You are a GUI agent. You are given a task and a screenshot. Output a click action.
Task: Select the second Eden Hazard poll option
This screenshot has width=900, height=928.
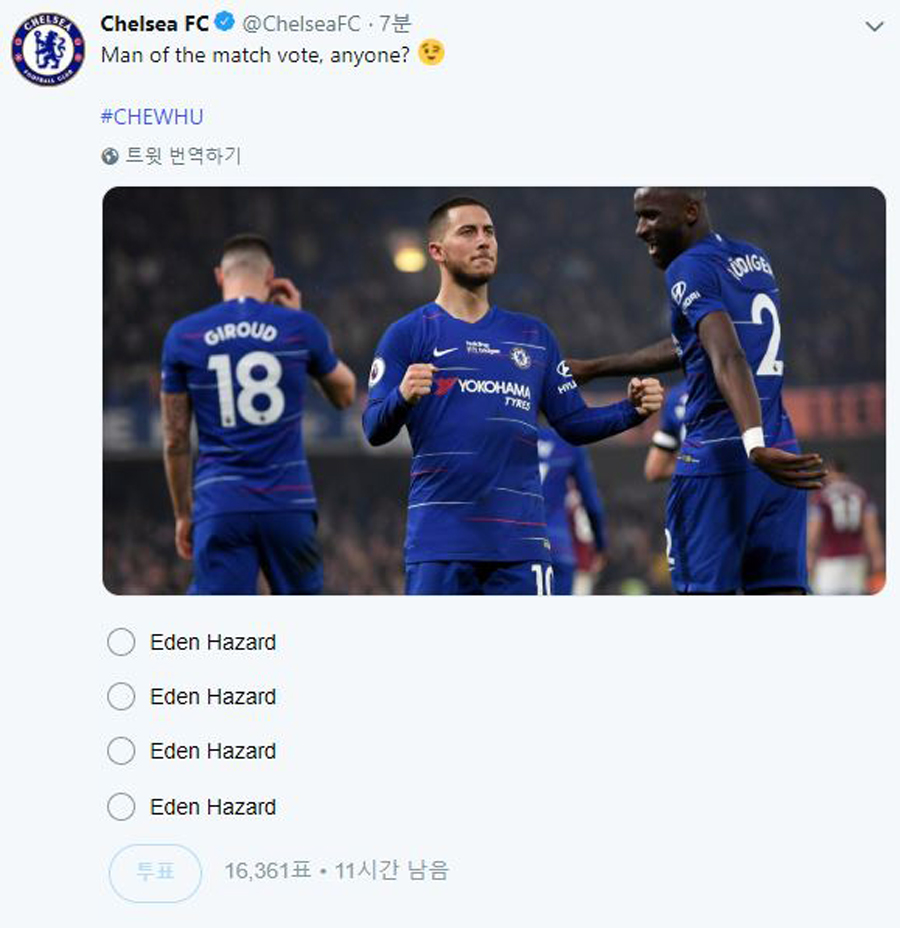tap(121, 696)
